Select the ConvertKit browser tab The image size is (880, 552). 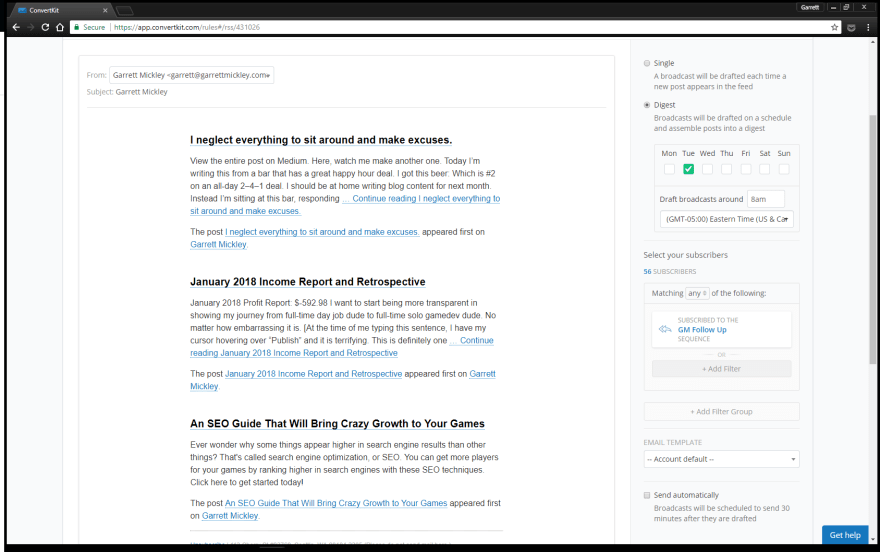pos(62,10)
